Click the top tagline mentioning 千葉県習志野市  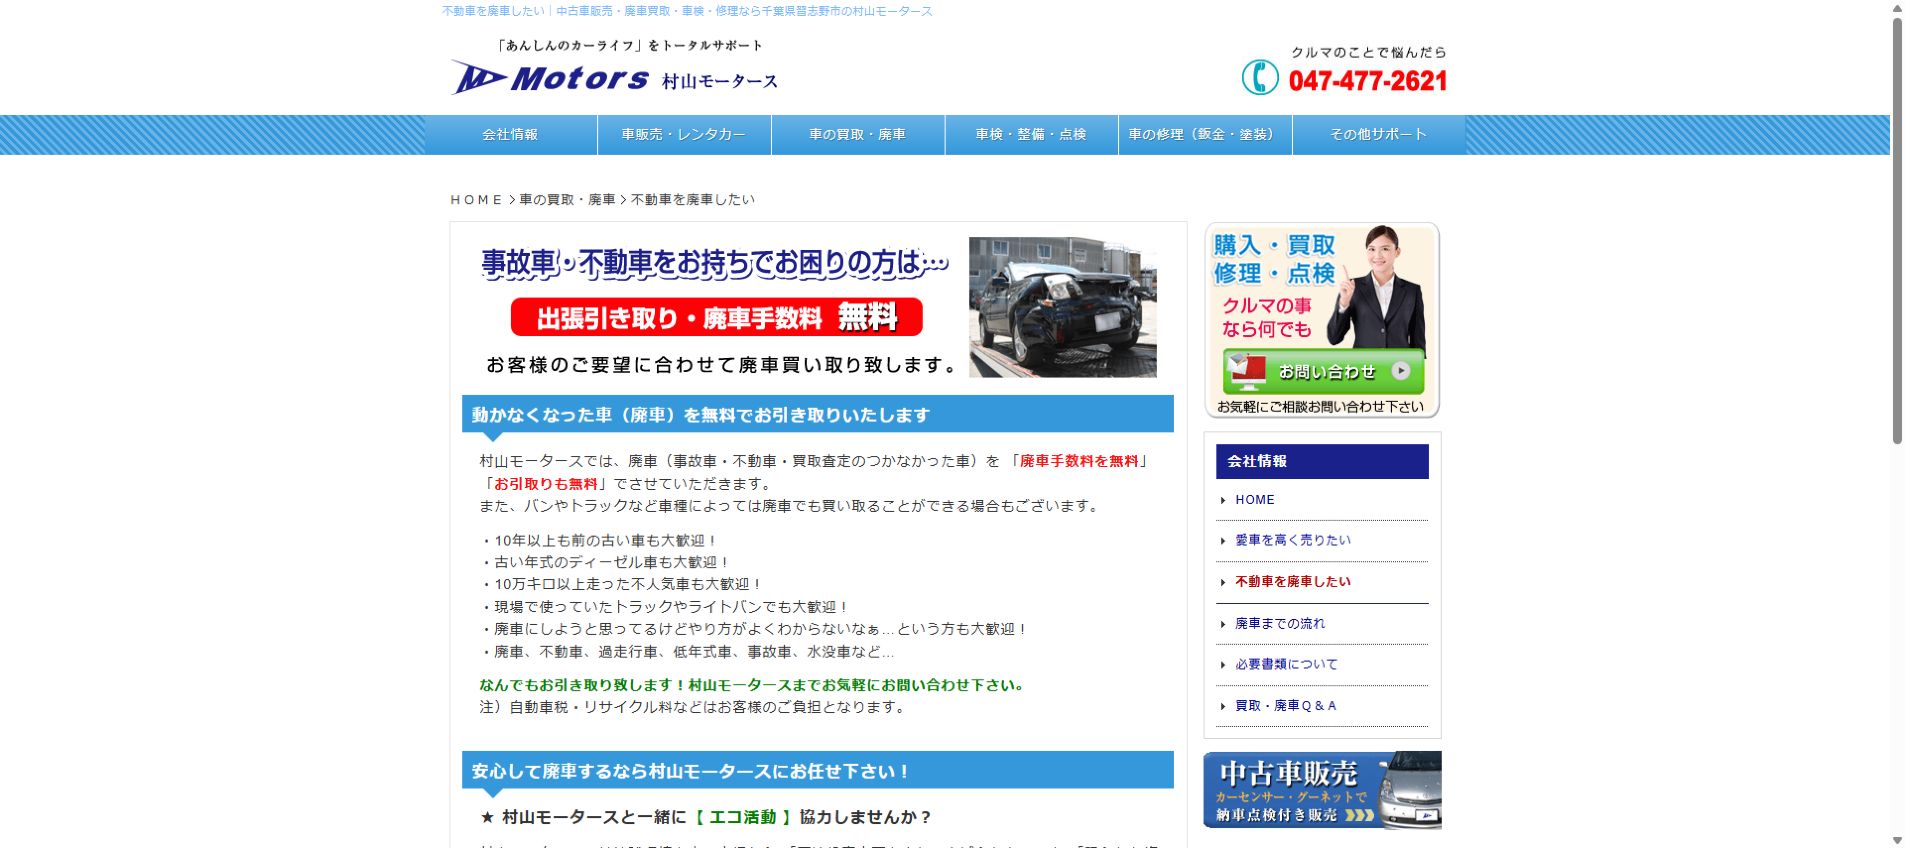pos(687,11)
